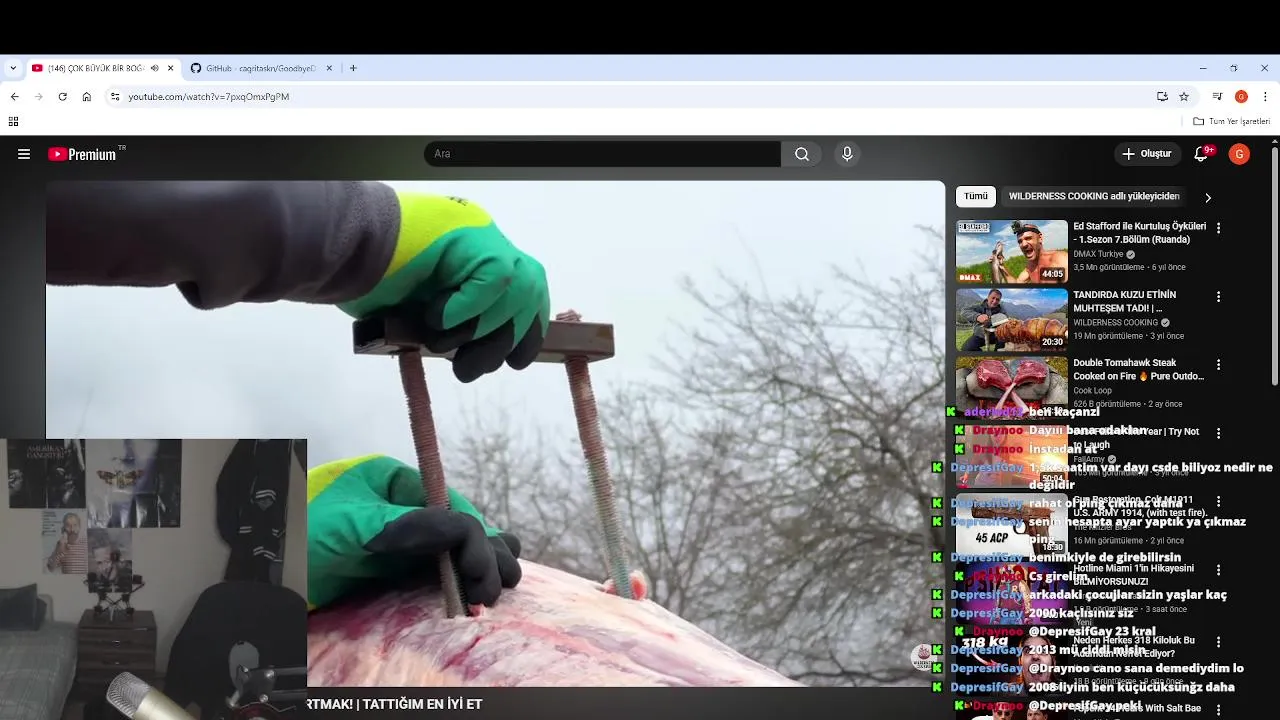Click the main video player
Screen dimensions: 1280x720
click(x=495, y=433)
